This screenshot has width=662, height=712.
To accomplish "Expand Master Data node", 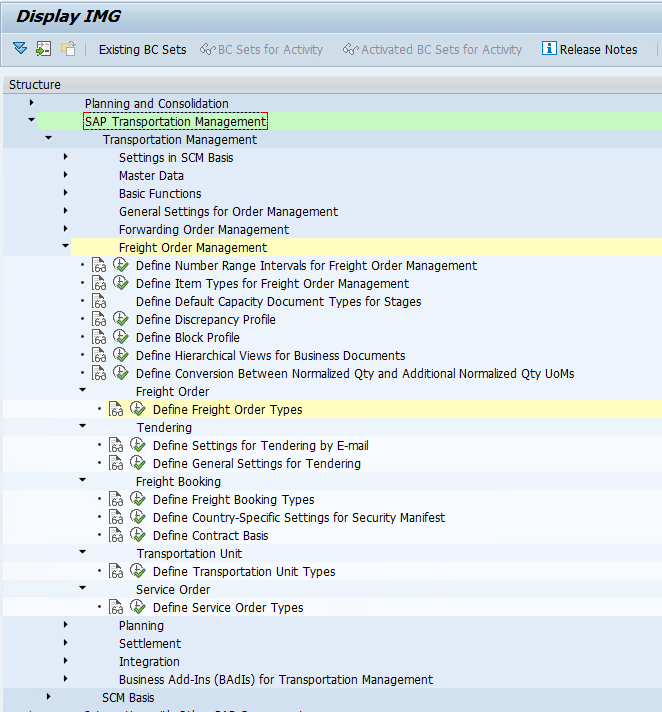I will (65, 175).
